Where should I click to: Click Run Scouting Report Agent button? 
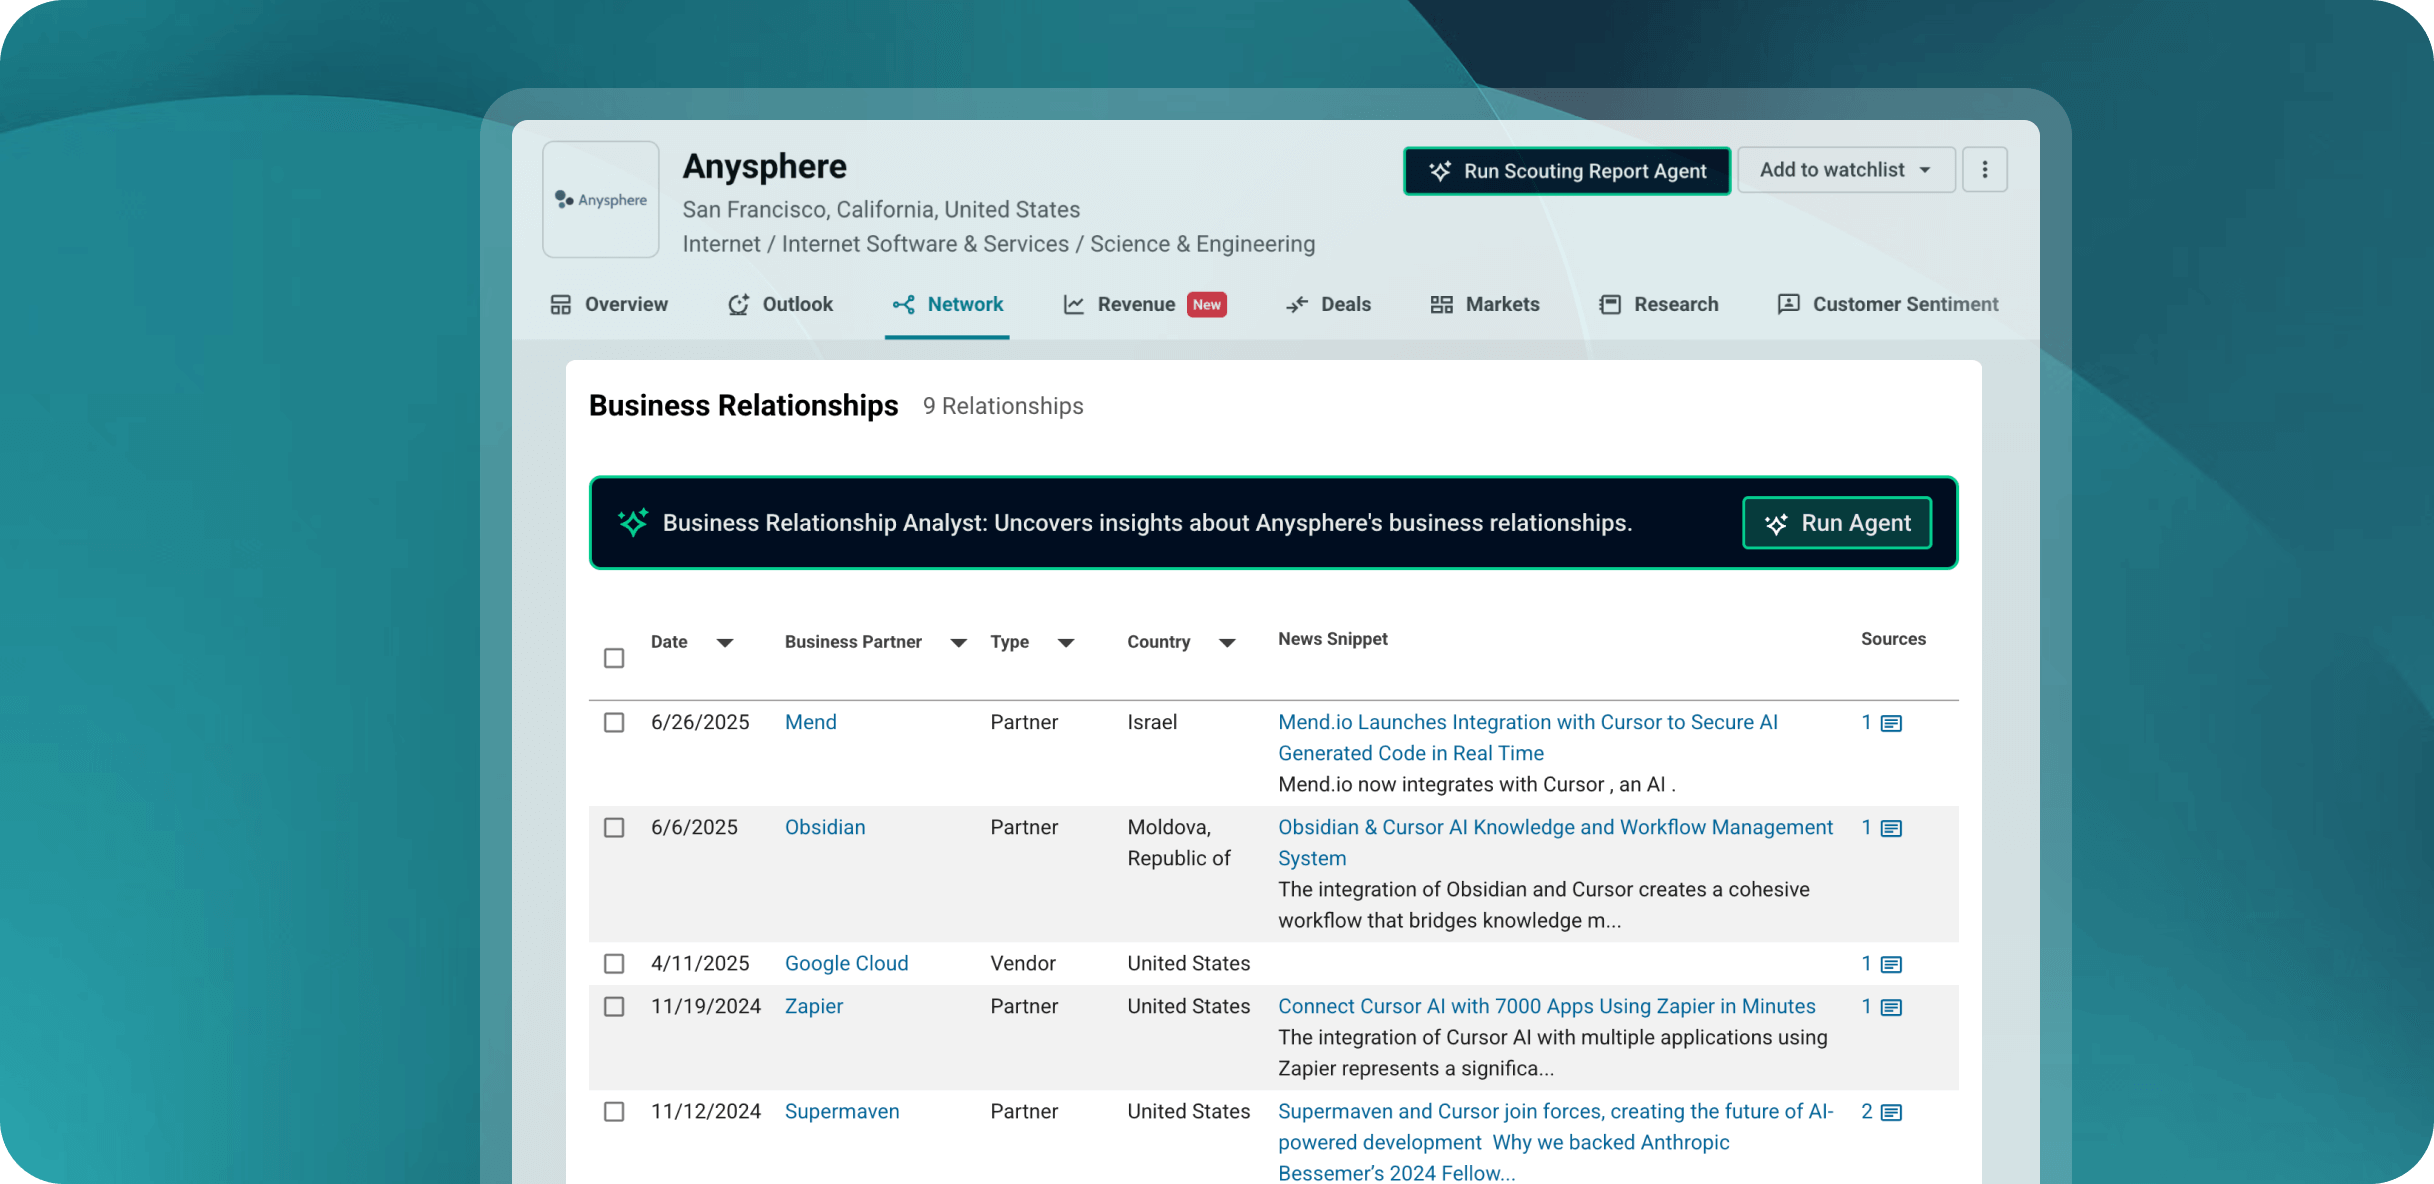[1566, 171]
